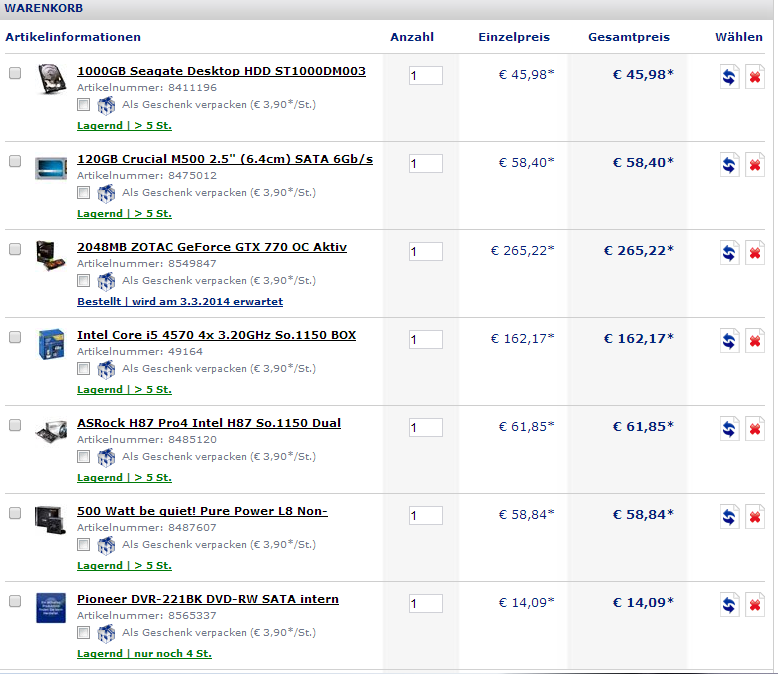
Task: Select the be quiet! Pure Power row checkbox
Action: point(15,513)
